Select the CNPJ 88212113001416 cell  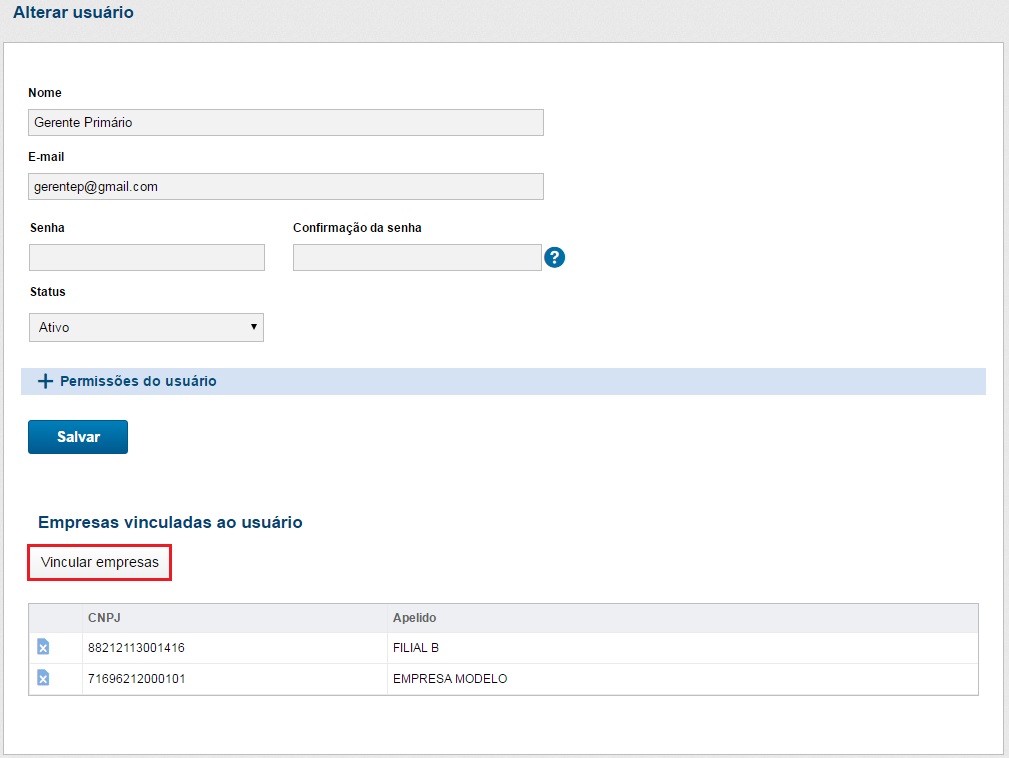(x=136, y=648)
